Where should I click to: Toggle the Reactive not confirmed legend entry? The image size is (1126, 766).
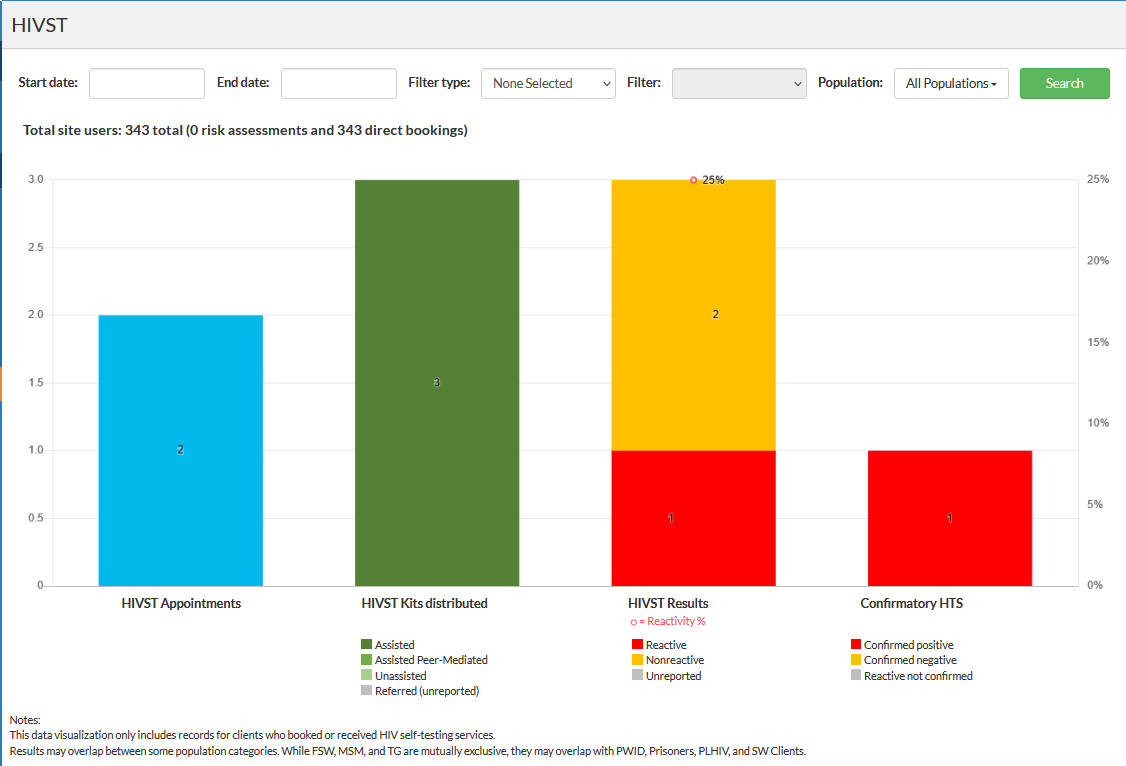[917, 676]
